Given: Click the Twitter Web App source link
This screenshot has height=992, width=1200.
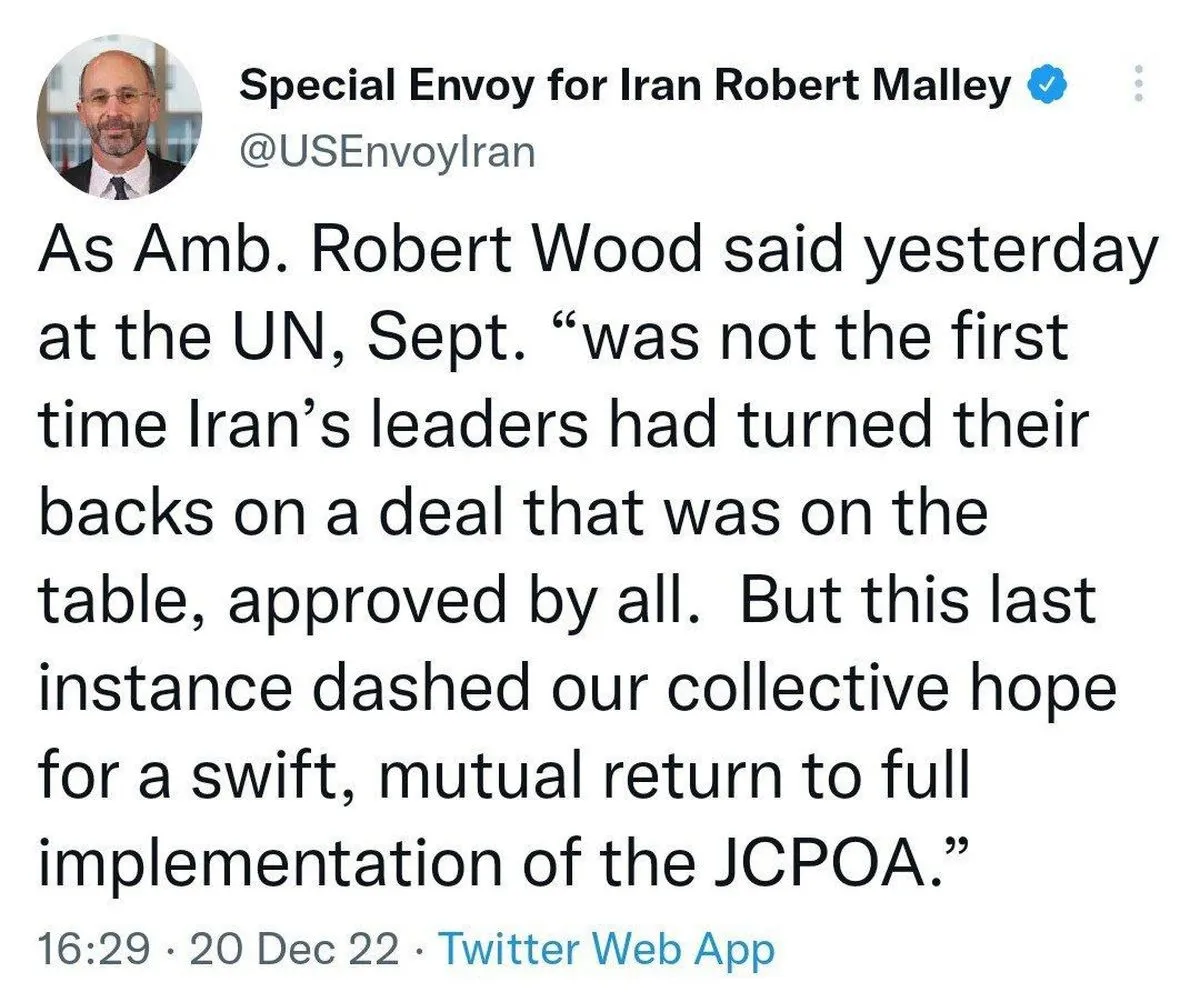Looking at the screenshot, I should pyautogui.click(x=606, y=949).
